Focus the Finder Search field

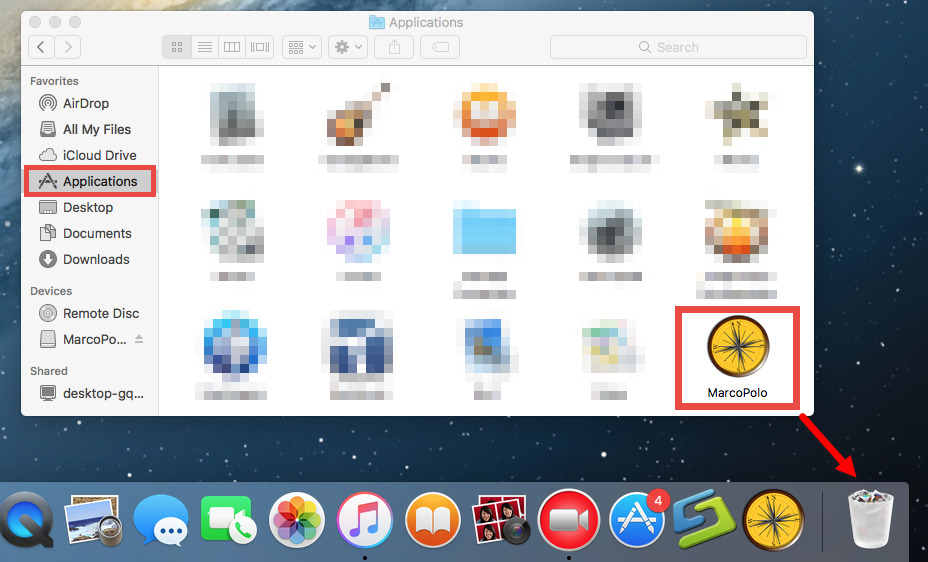pyautogui.click(x=678, y=47)
